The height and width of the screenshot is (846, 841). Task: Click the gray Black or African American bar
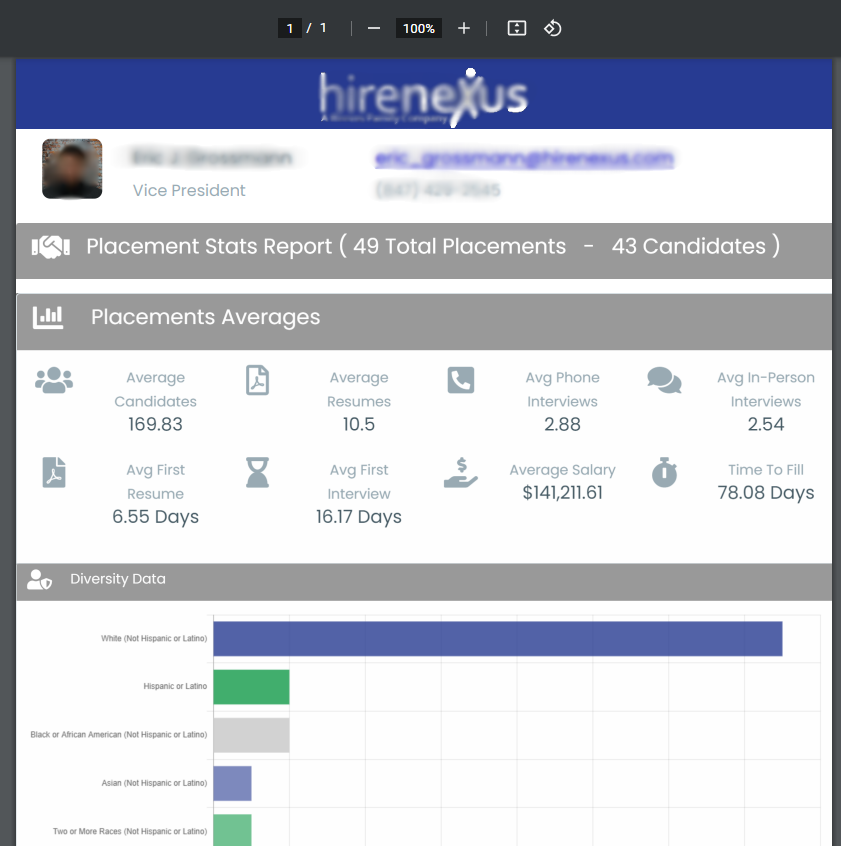pos(251,735)
